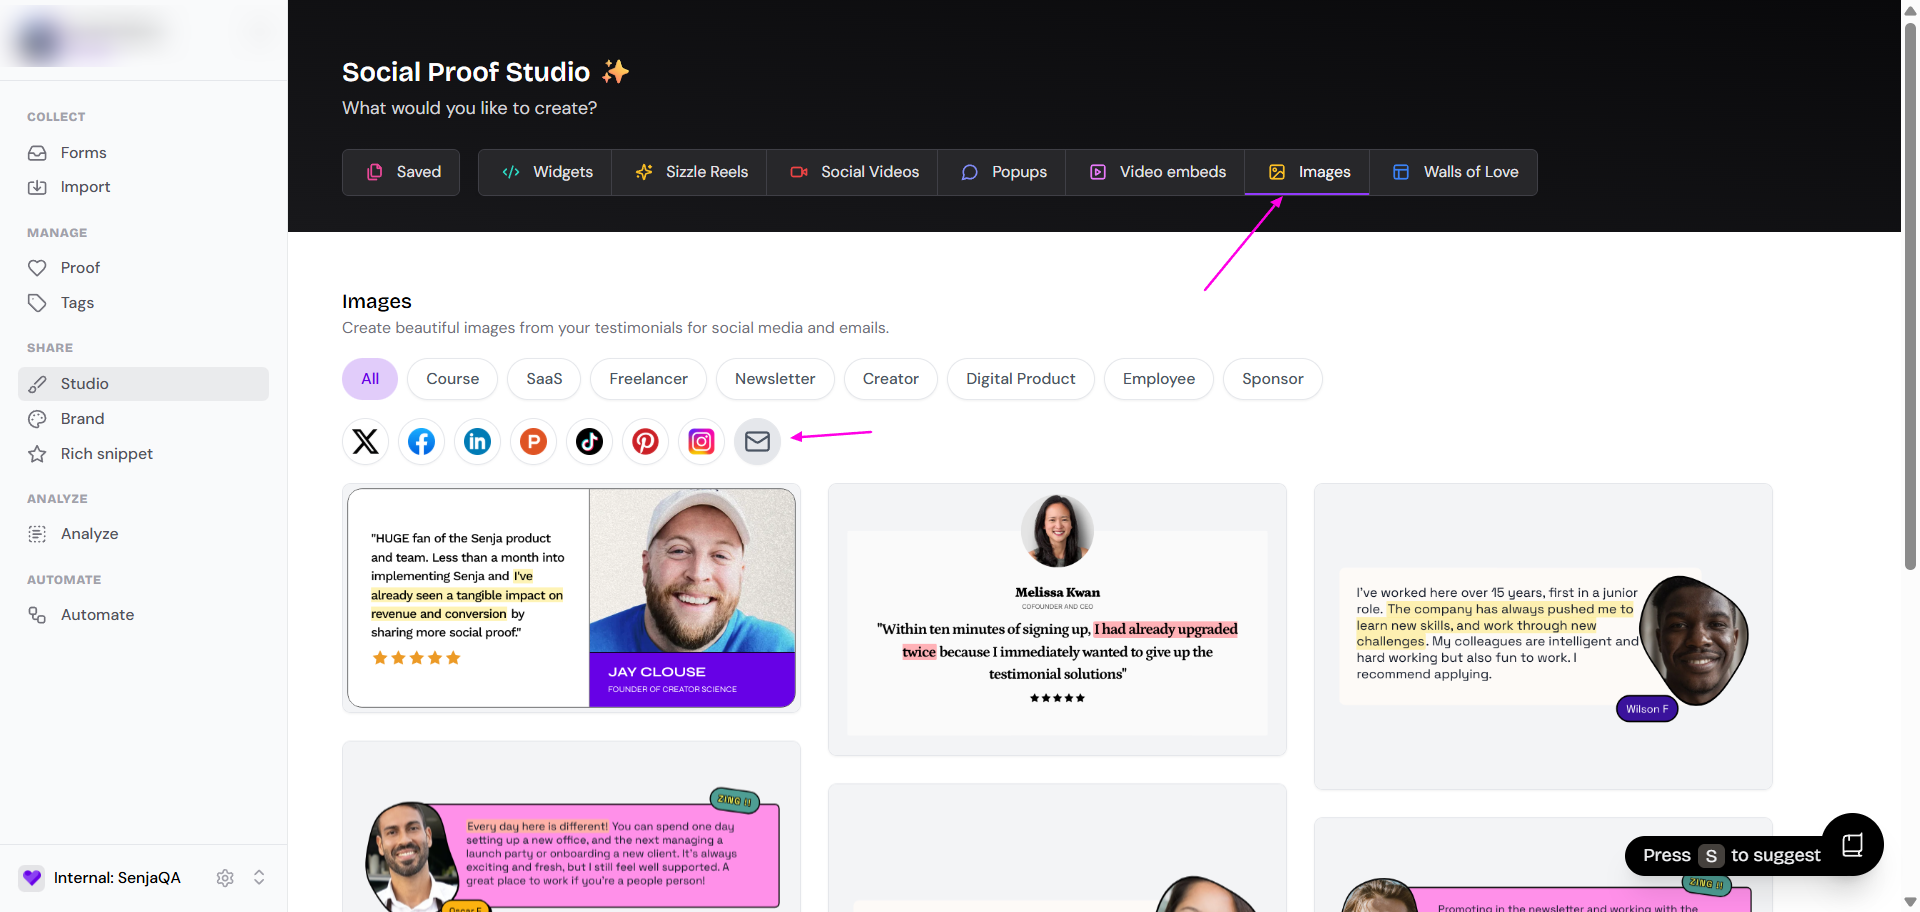
Task: Toggle the All category filter
Action: pyautogui.click(x=370, y=379)
